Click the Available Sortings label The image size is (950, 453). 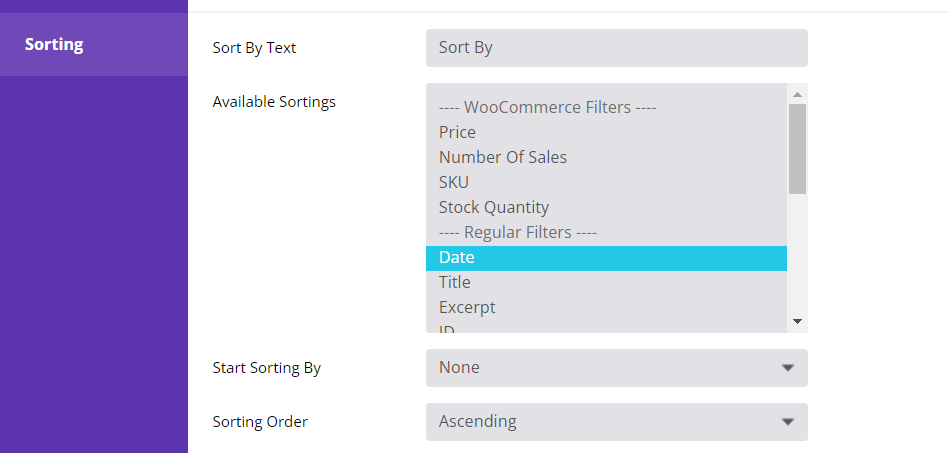point(274,102)
